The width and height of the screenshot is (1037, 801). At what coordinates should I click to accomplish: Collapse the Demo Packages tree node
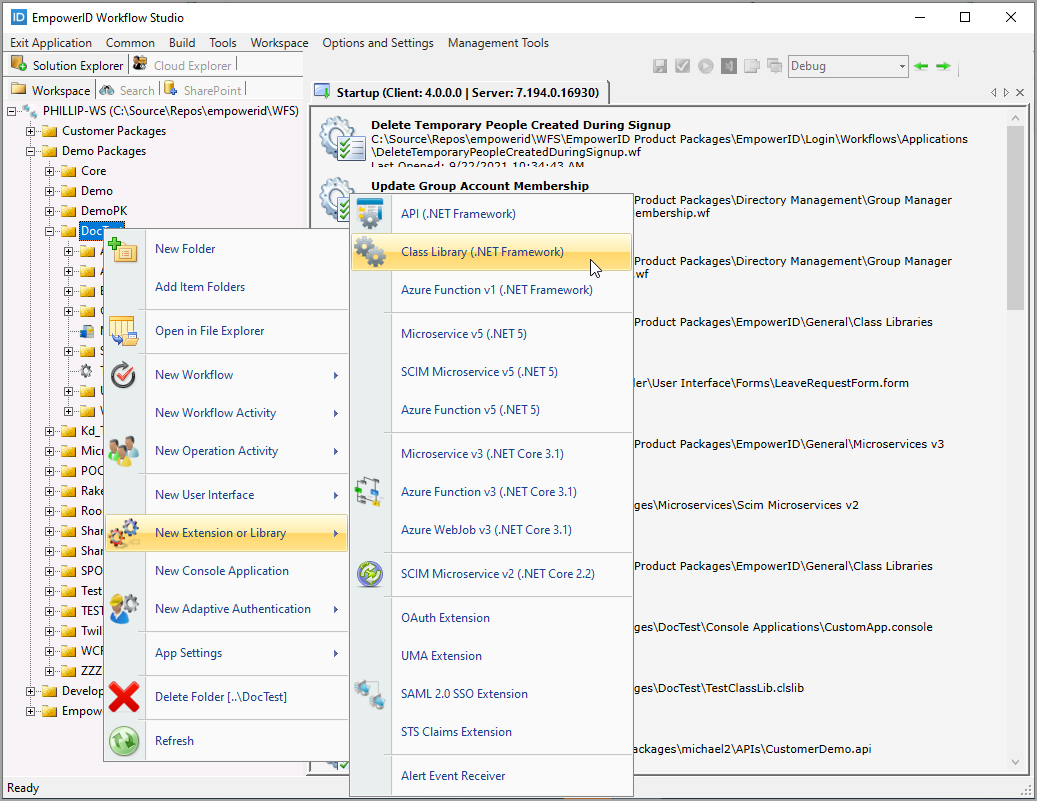coord(31,151)
